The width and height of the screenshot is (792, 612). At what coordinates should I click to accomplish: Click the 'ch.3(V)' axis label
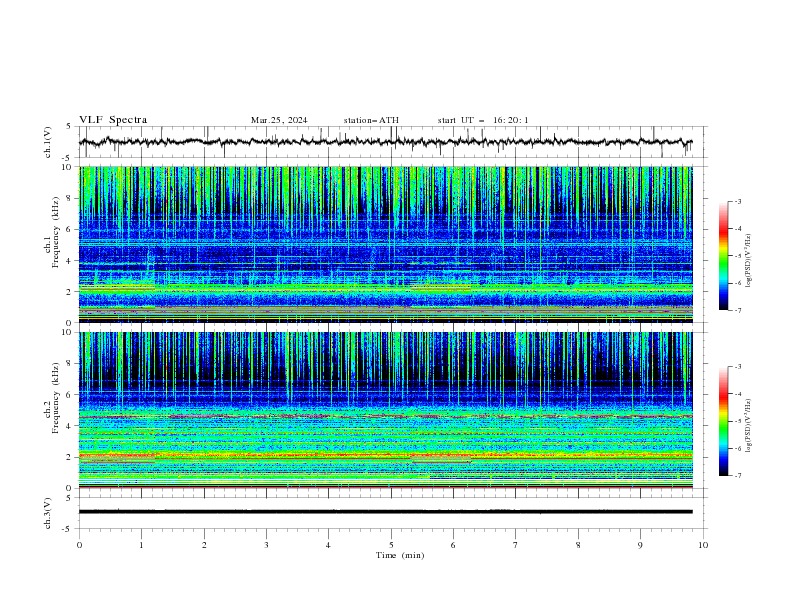48,513
